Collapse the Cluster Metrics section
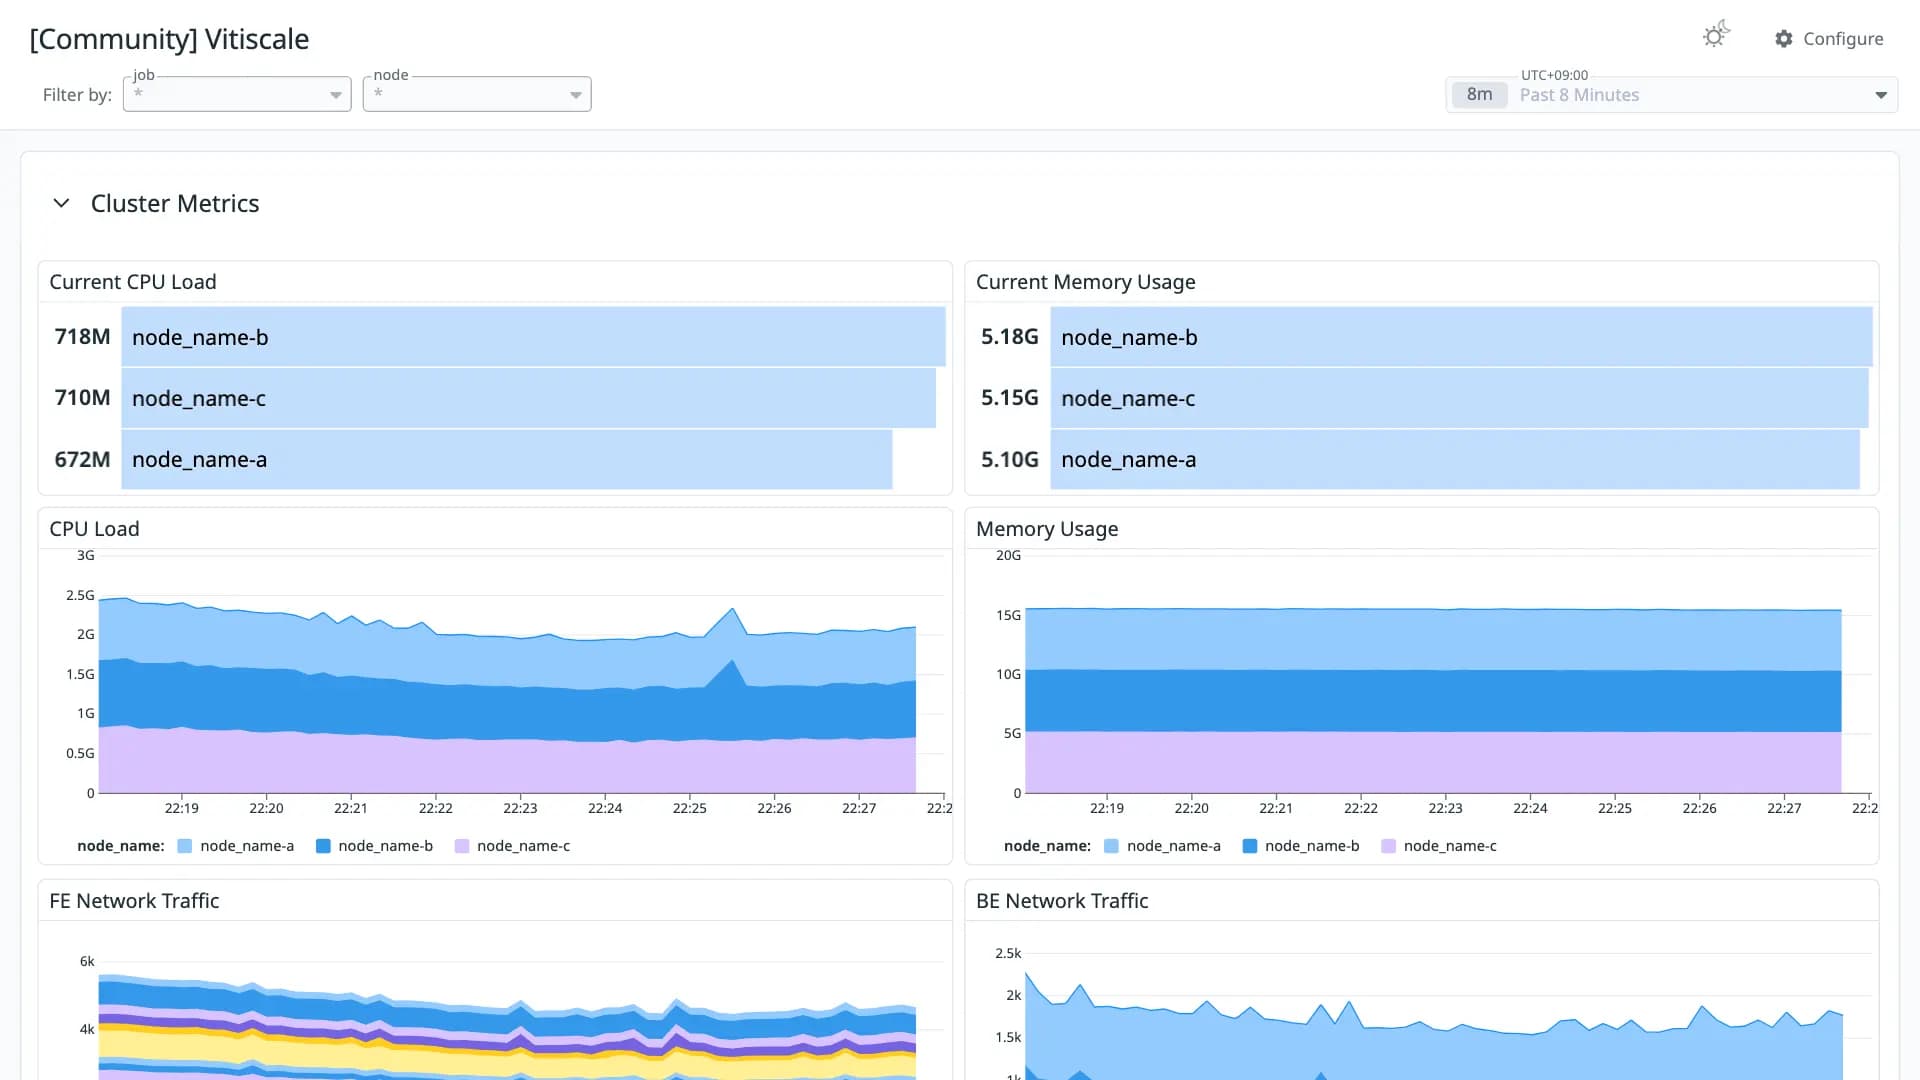Screen dimensions: 1920x1080 [x=61, y=203]
